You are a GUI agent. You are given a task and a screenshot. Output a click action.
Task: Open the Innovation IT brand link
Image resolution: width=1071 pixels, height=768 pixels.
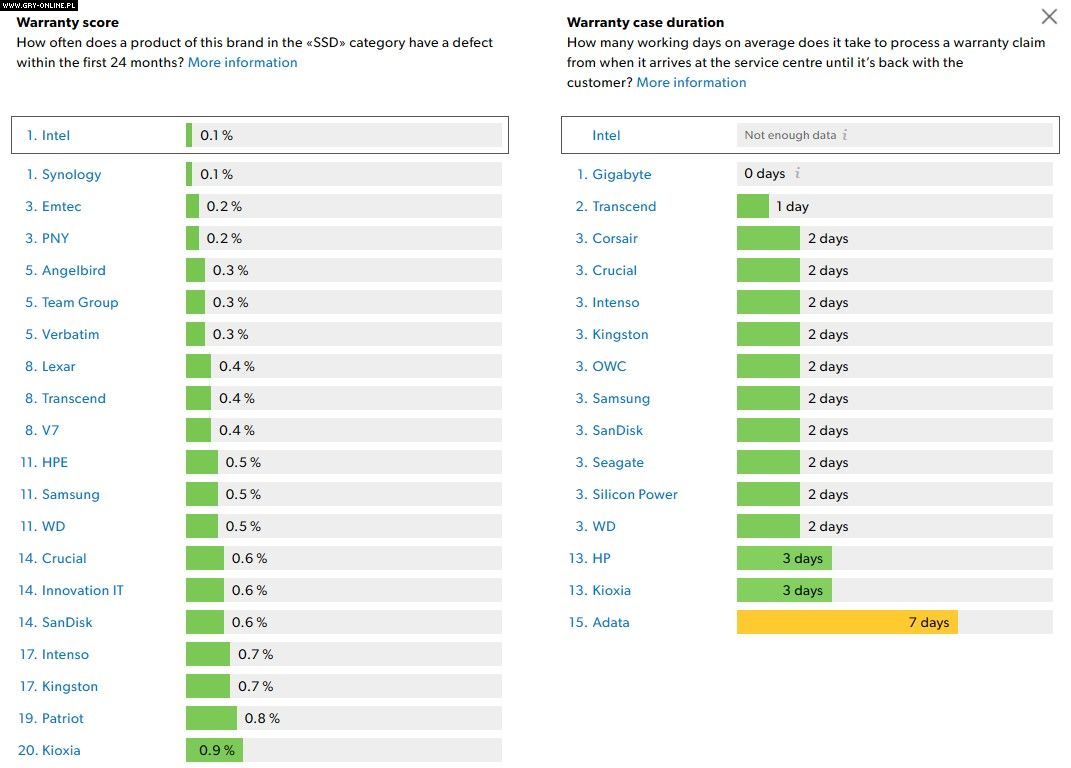click(x=82, y=590)
